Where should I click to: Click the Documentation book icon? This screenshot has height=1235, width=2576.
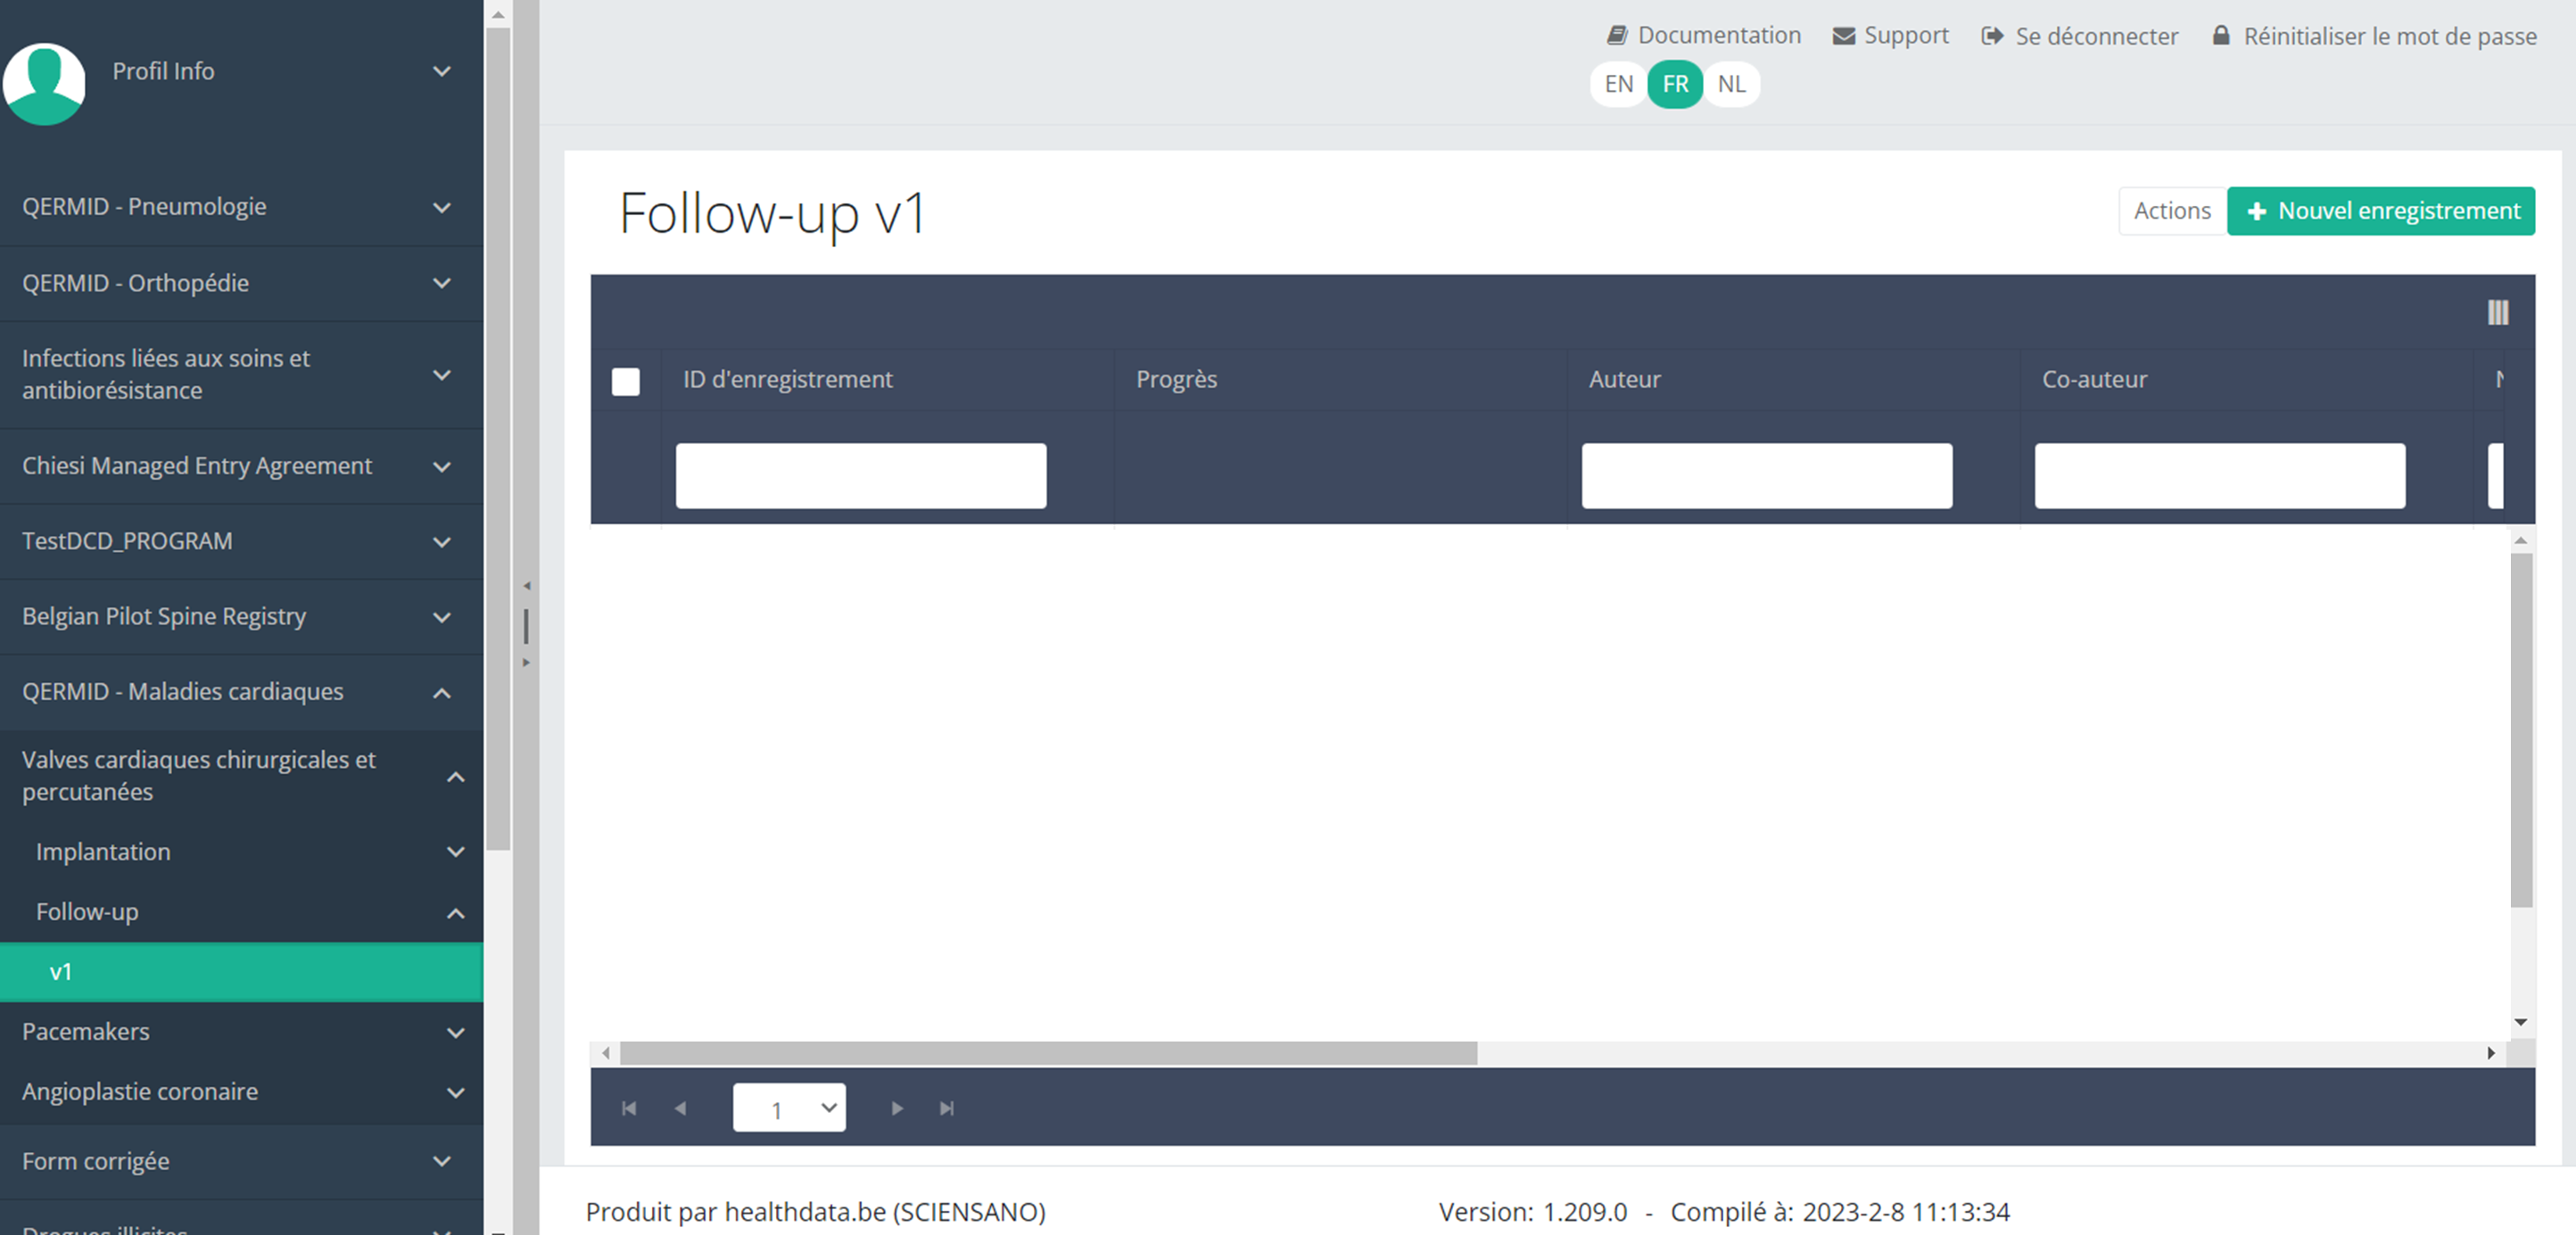point(1616,35)
